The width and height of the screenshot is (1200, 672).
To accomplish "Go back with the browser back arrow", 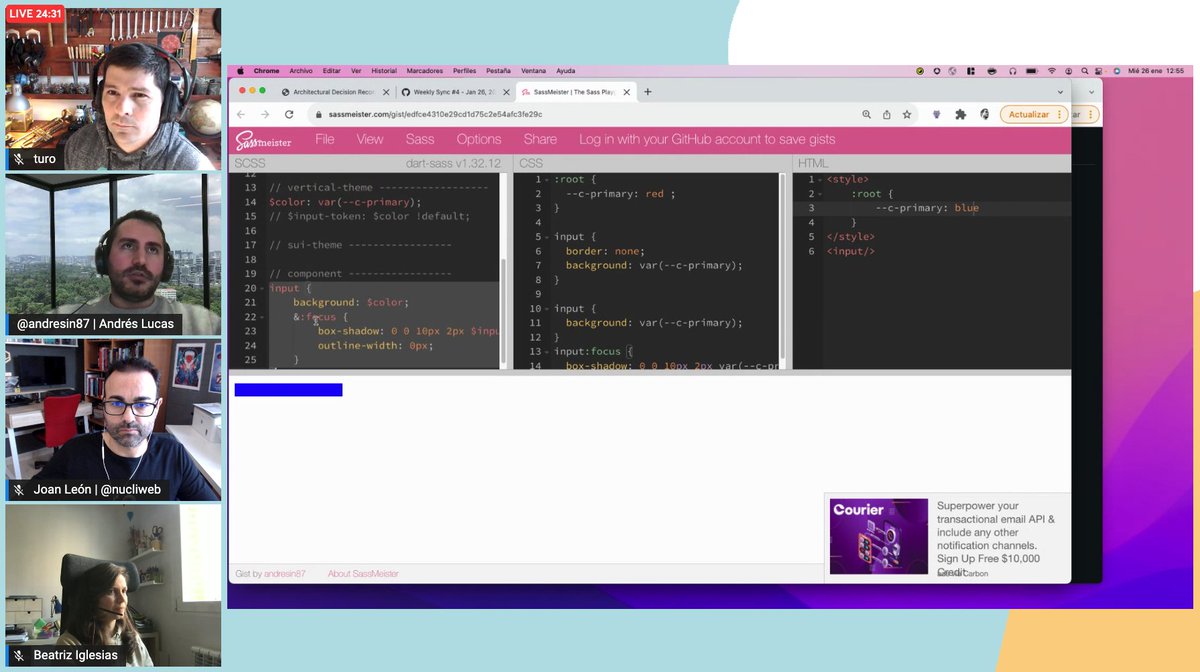I will coord(241,114).
